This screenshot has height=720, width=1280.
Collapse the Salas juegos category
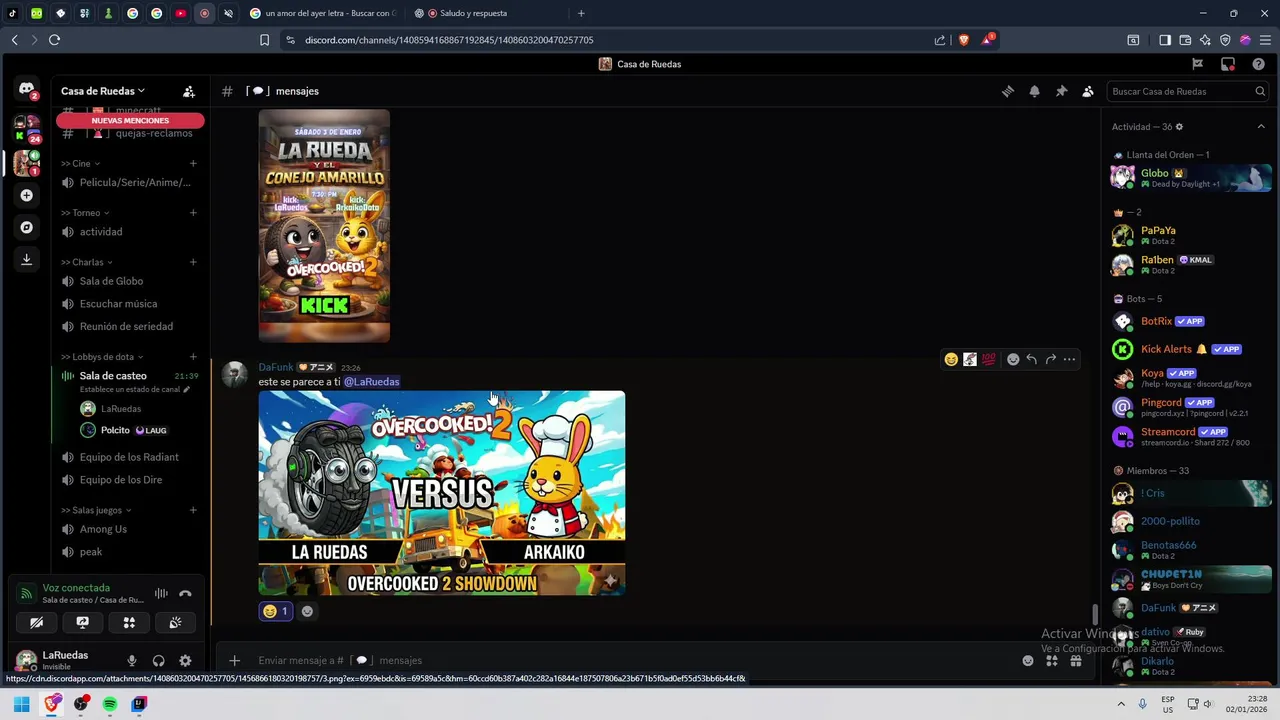(x=96, y=510)
